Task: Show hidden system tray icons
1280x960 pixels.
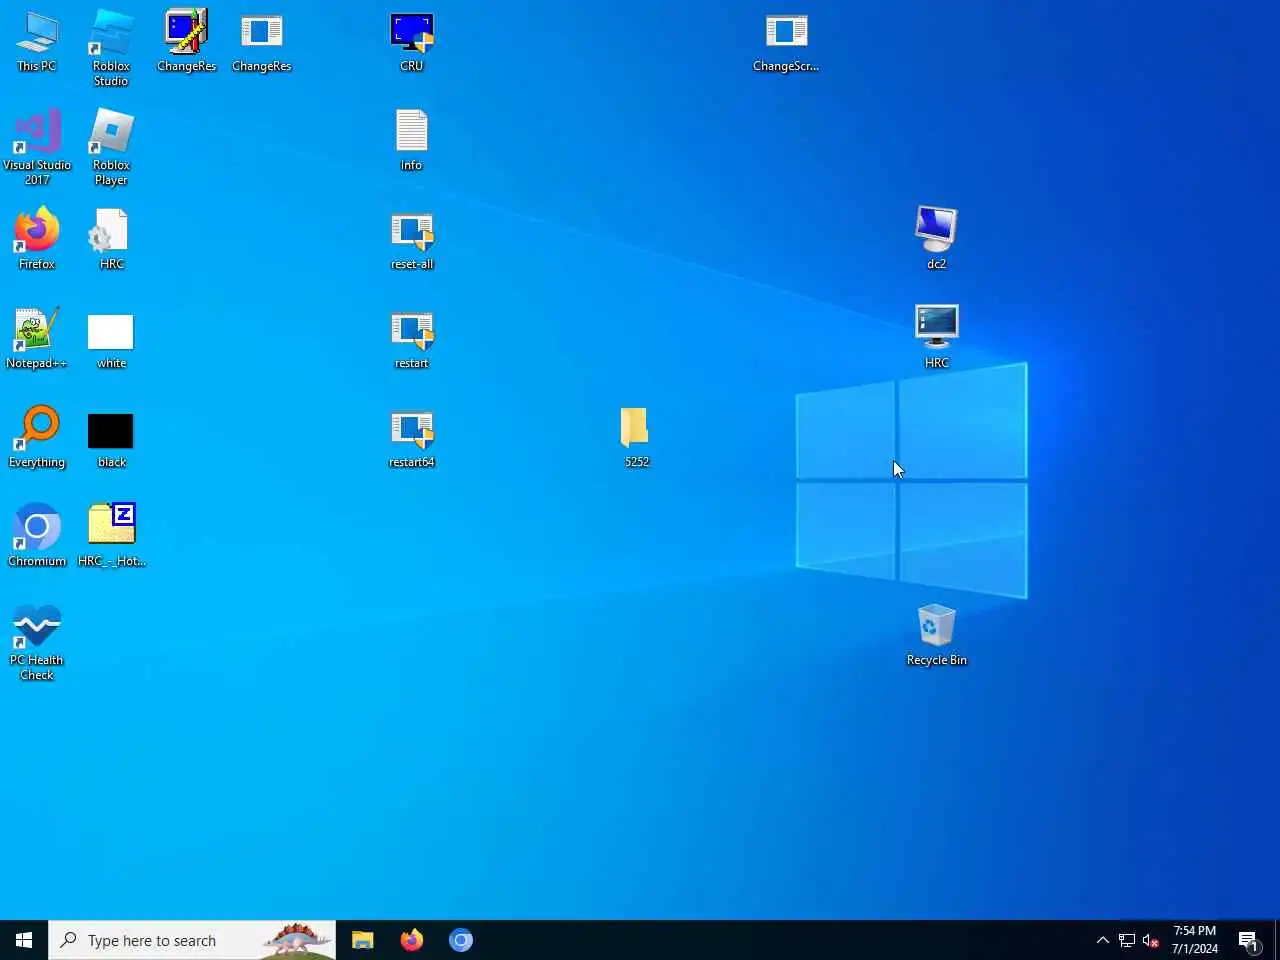Action: tap(1103, 940)
